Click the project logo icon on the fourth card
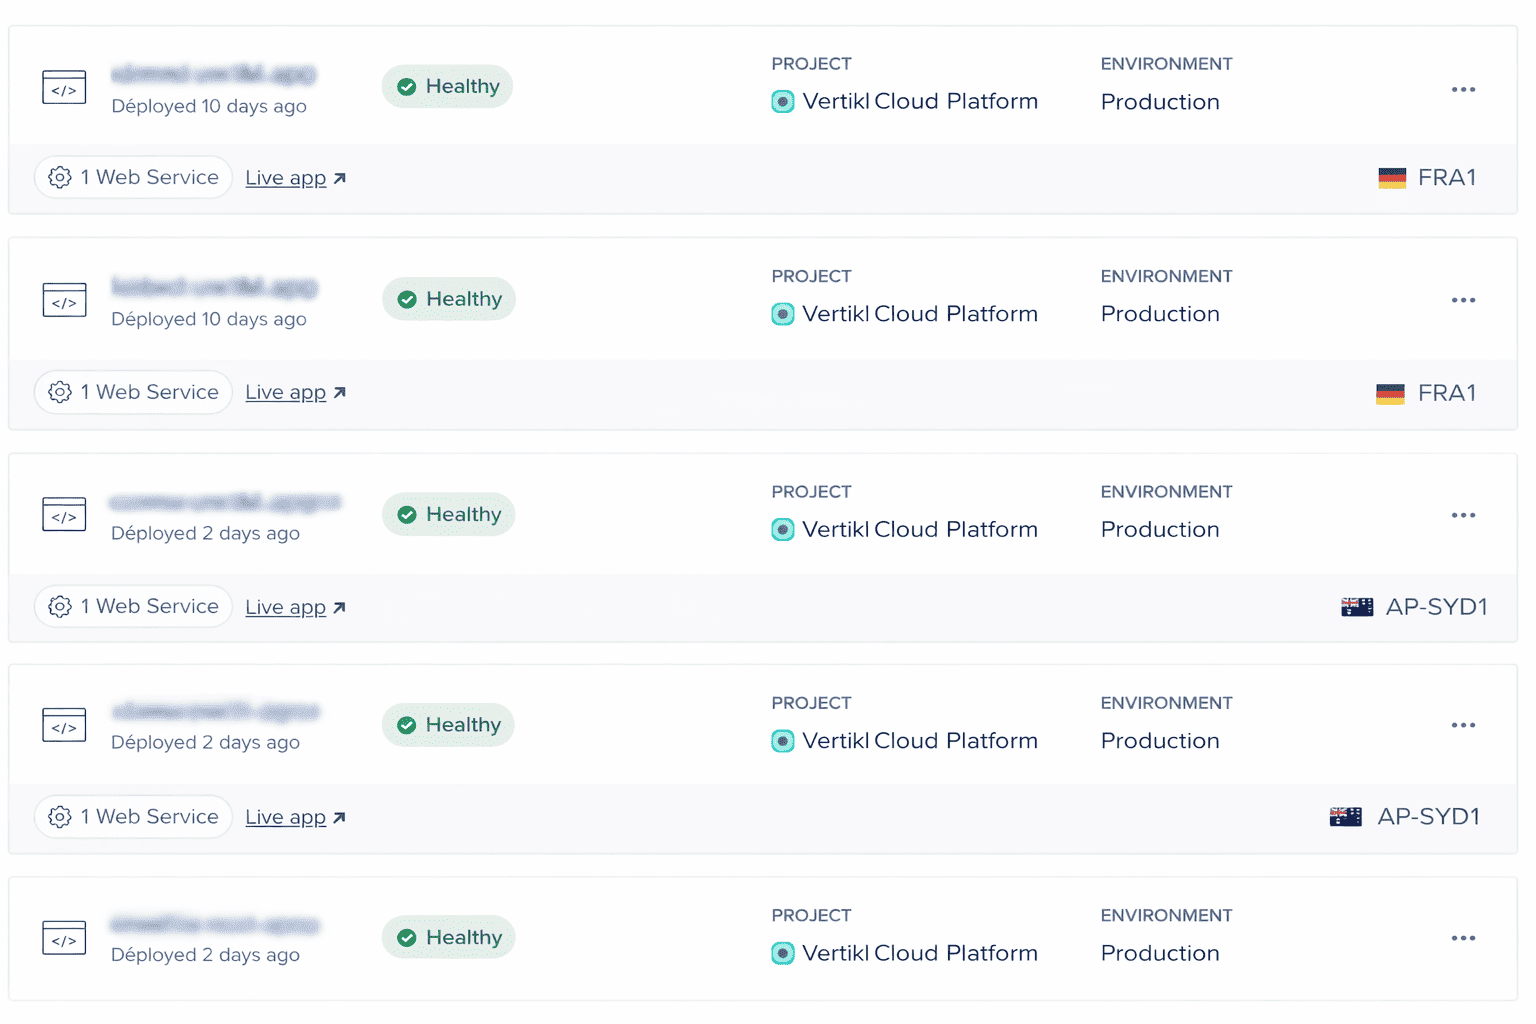This screenshot has width=1536, height=1024. click(x=783, y=741)
